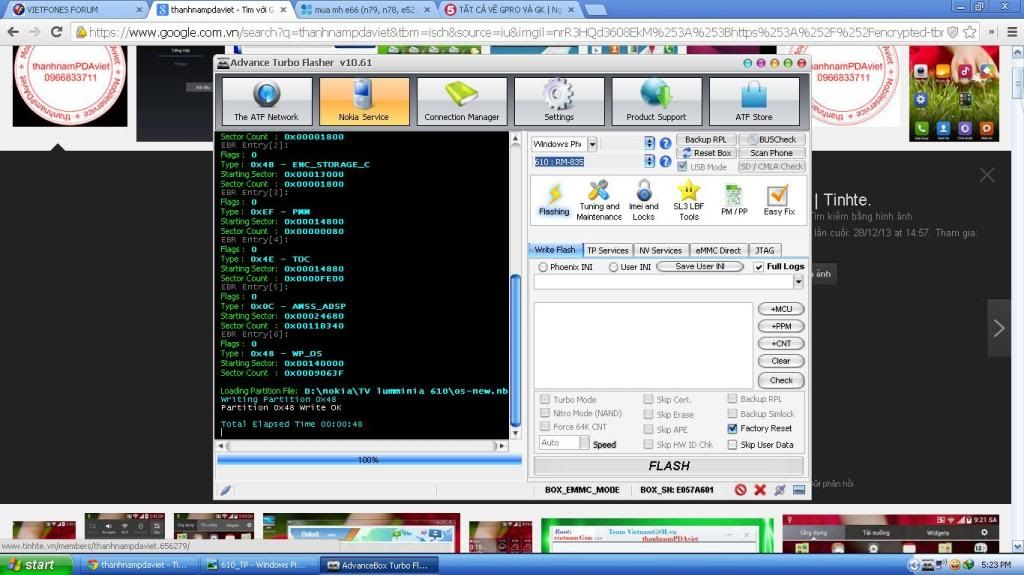This screenshot has height=575, width=1024.
Task: Open Imei and Locks padlock icon
Action: coord(643,200)
